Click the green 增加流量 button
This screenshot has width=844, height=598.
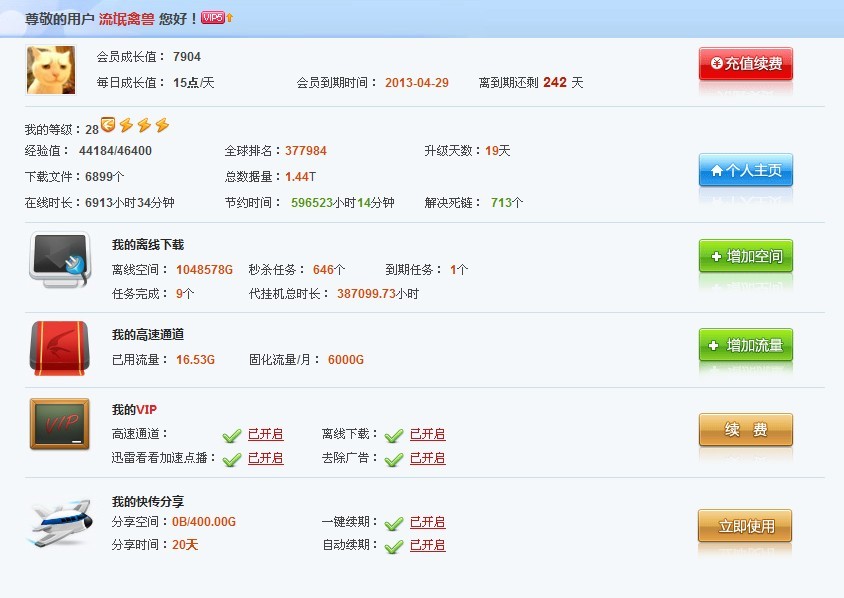pos(745,344)
